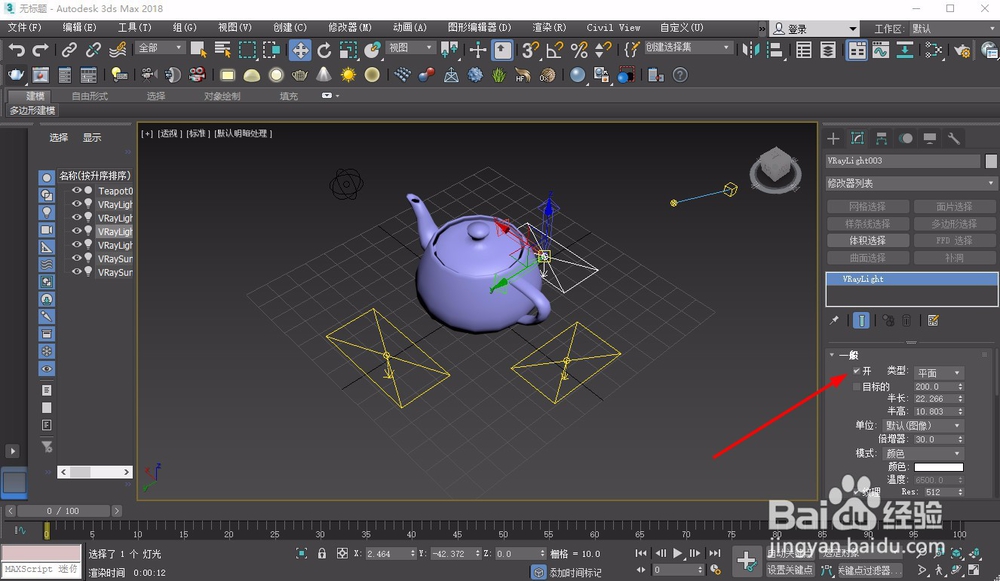Toggle the selection lock icon in status bar
This screenshot has width=1000, height=581.
click(322, 554)
